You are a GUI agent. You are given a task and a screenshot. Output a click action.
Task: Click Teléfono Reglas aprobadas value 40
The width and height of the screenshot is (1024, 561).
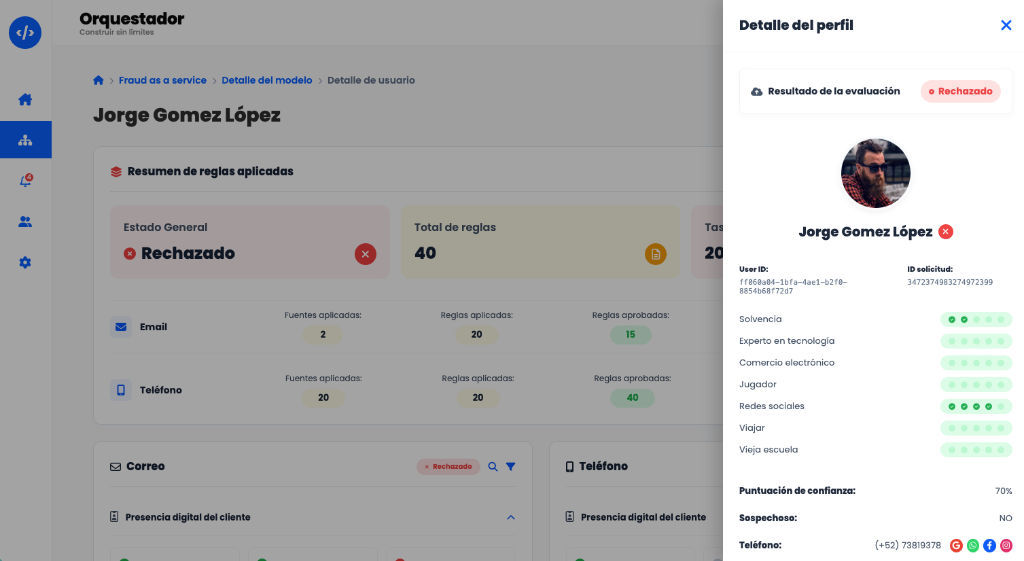pyautogui.click(x=632, y=397)
